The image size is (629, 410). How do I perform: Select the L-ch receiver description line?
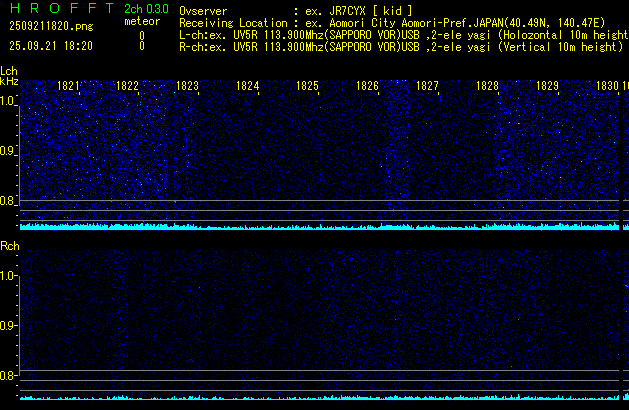(x=403, y=34)
